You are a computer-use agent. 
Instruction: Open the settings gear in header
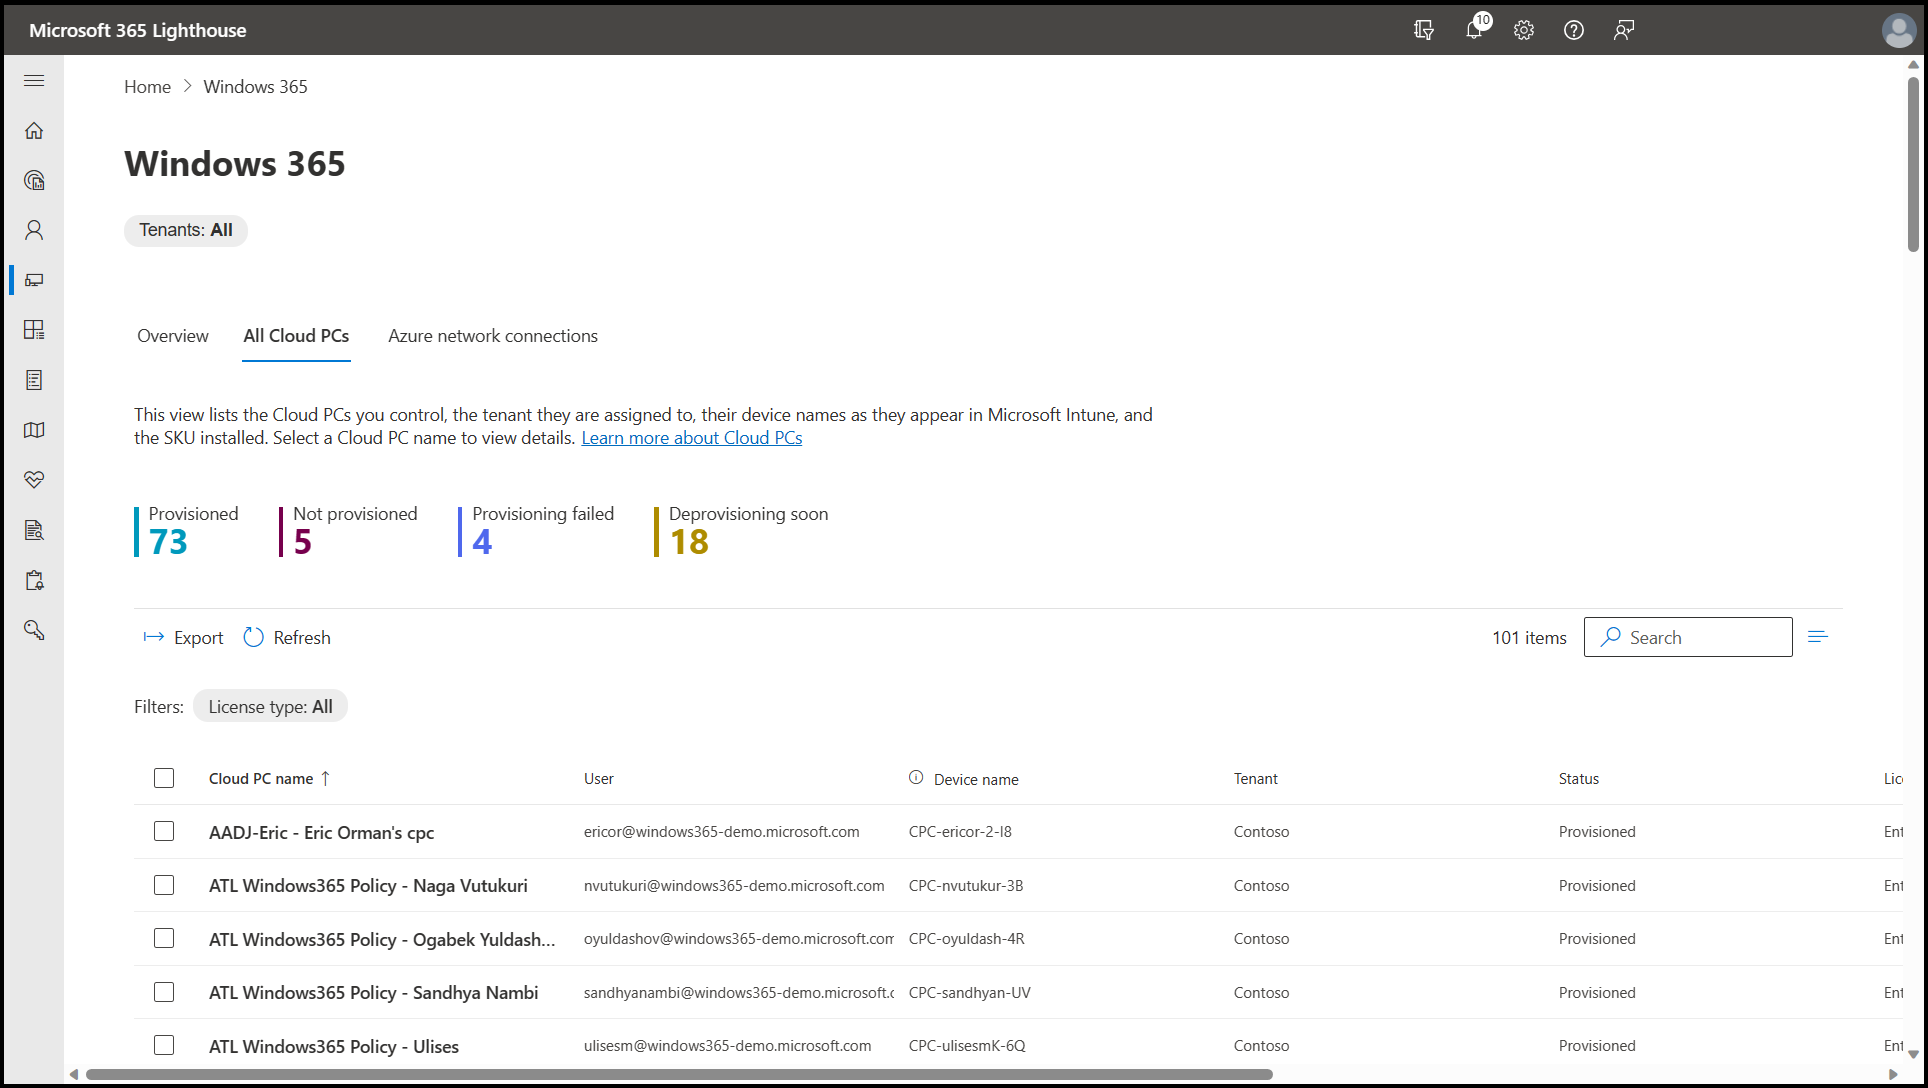[x=1524, y=30]
